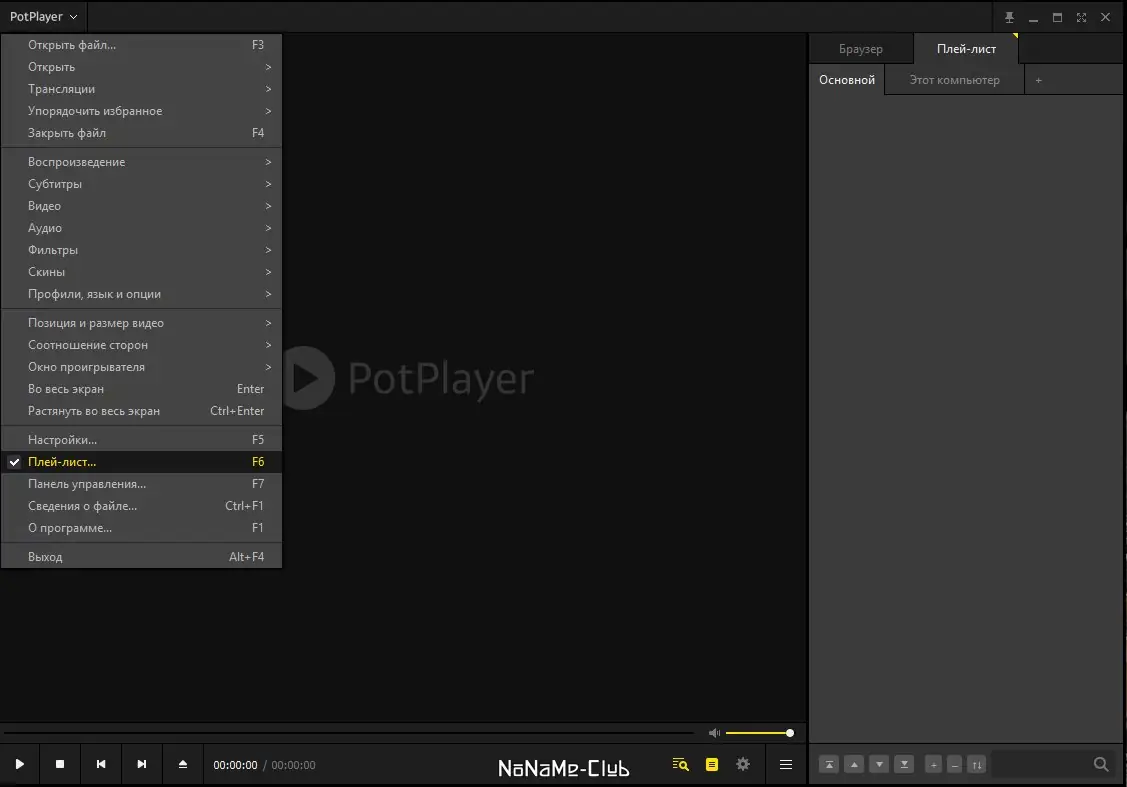
Task: Move playlist item up
Action: click(x=854, y=765)
